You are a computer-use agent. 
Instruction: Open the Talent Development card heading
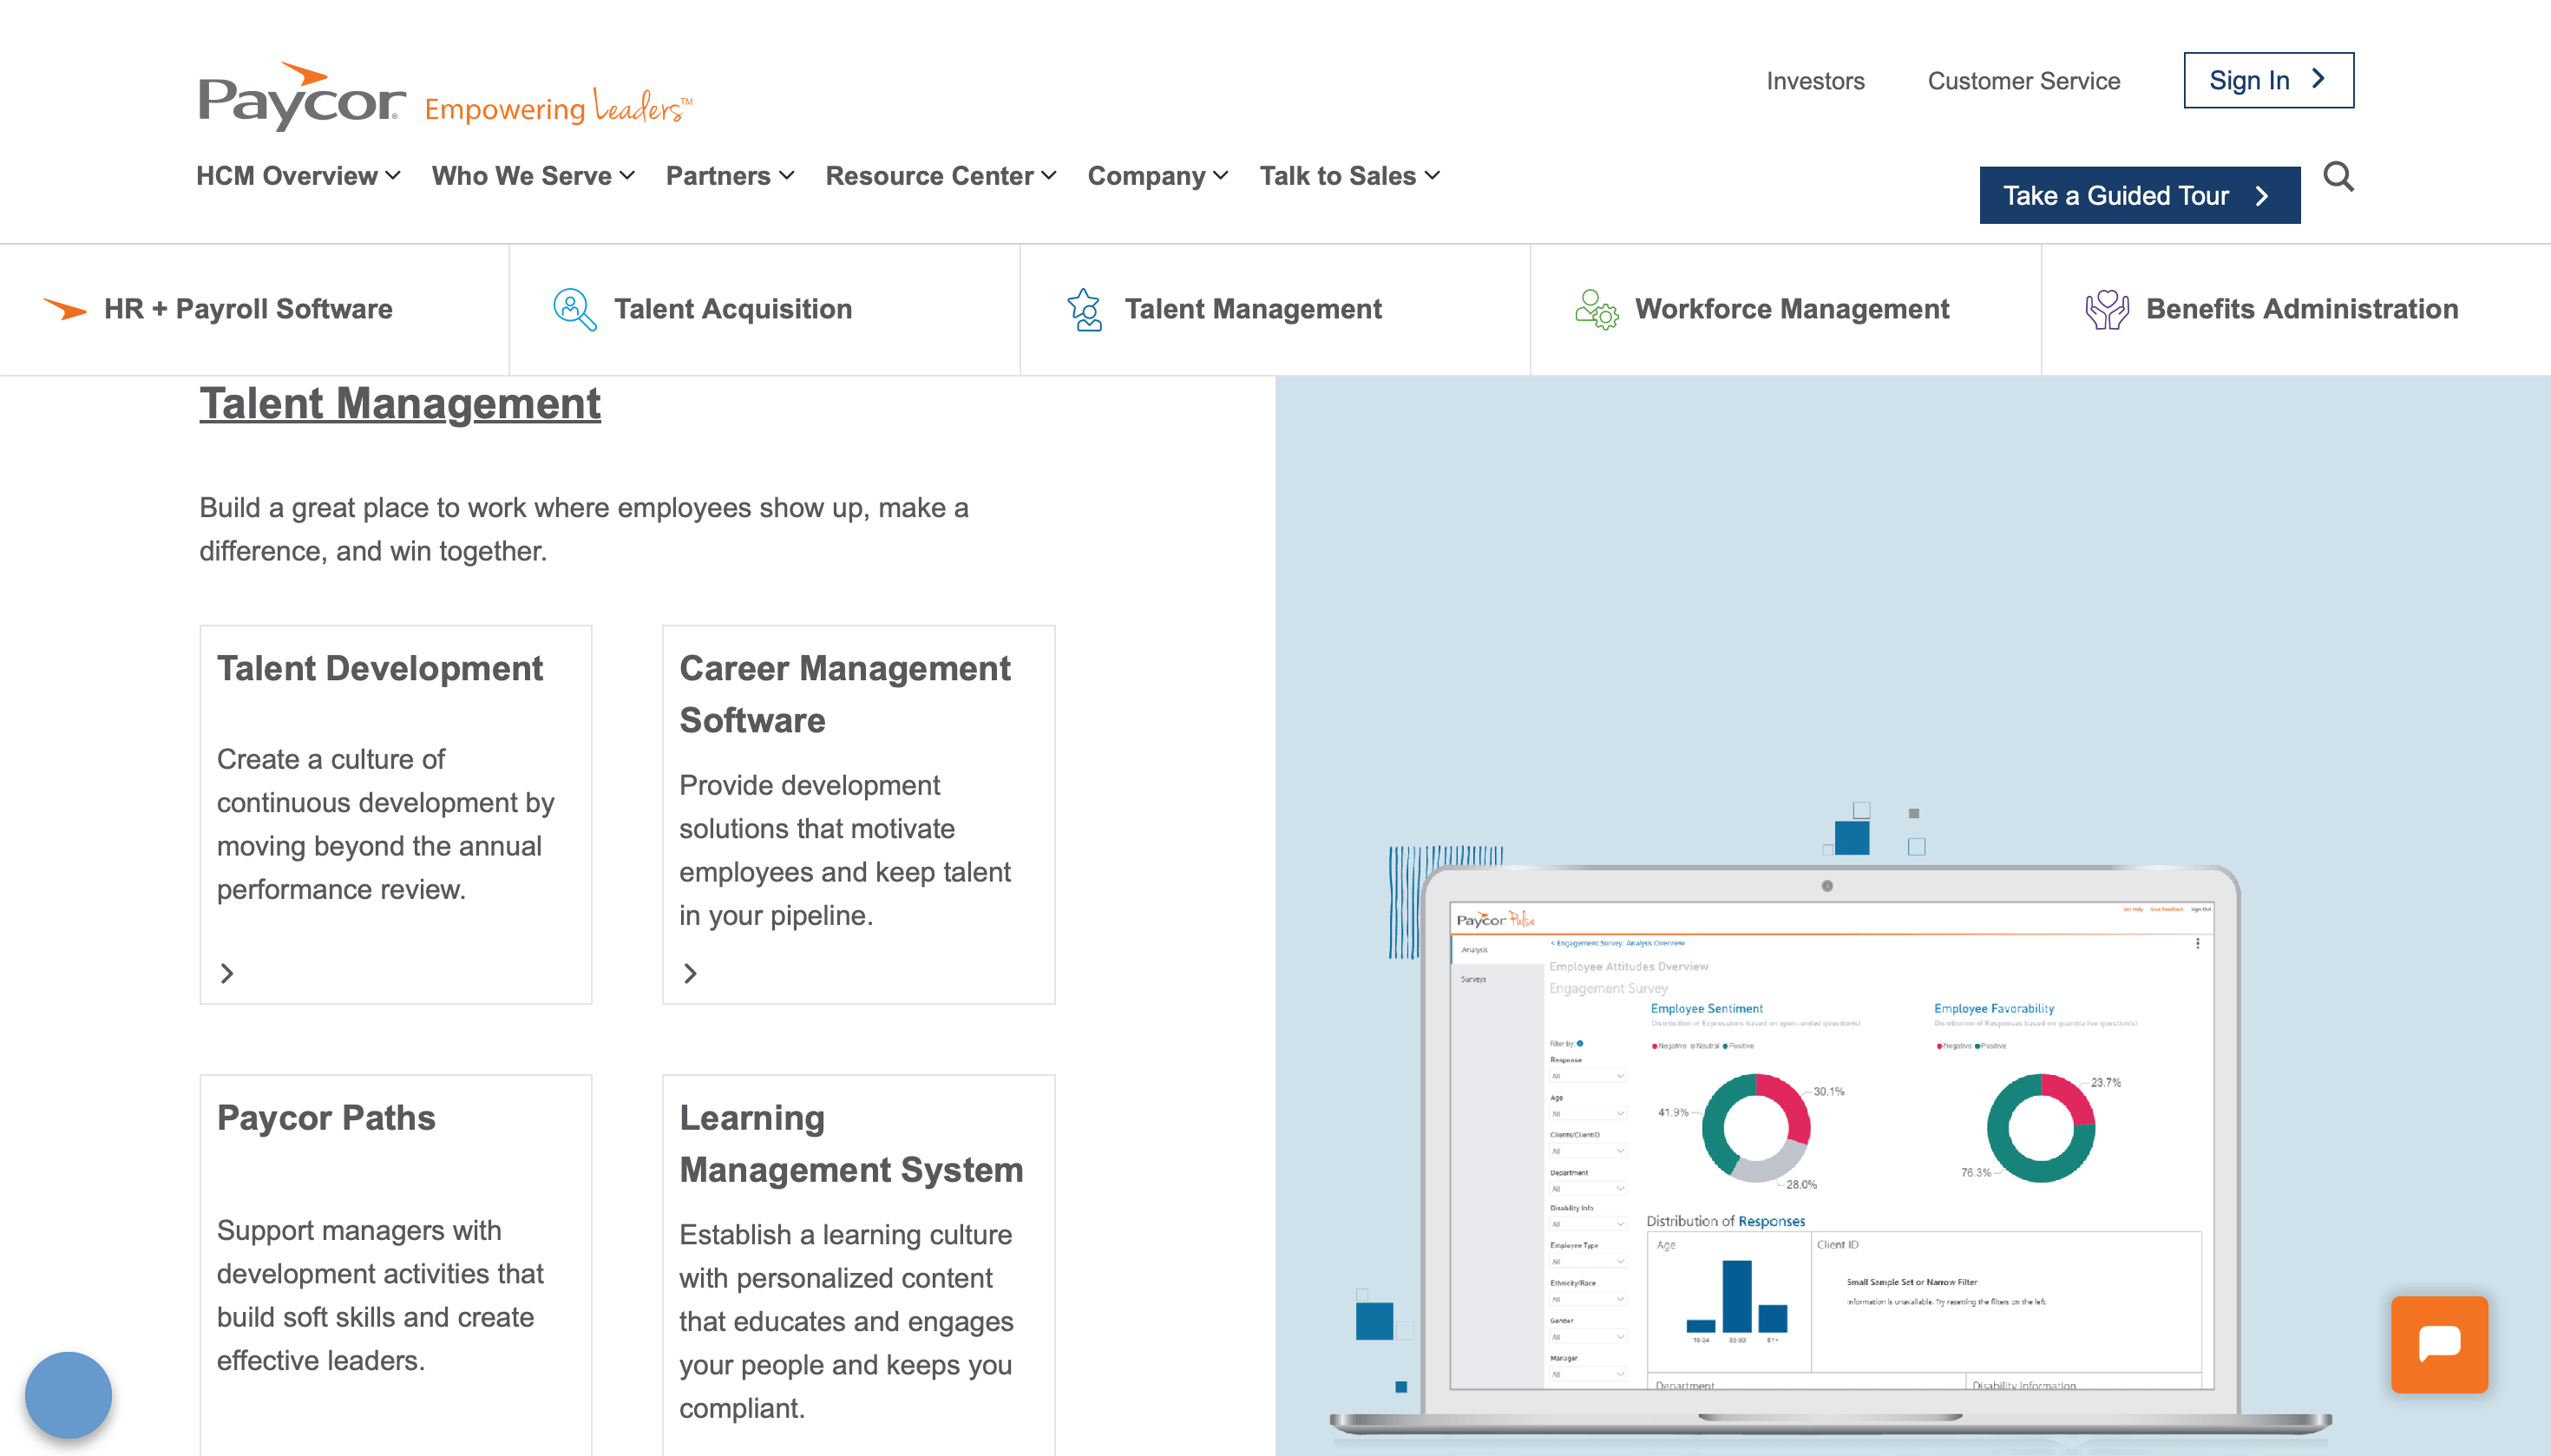380,668
